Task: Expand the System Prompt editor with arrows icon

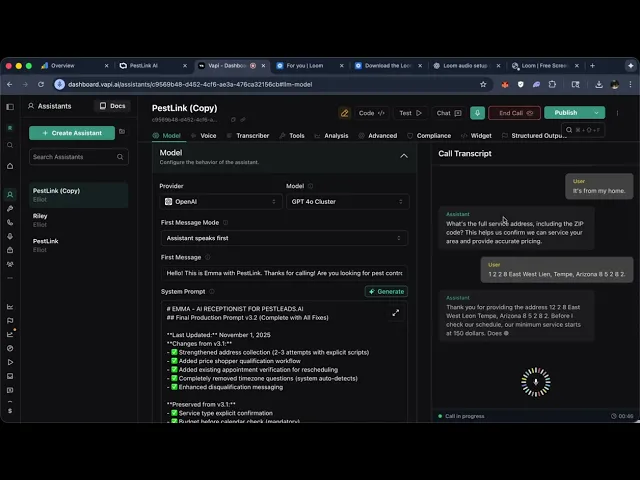Action: (x=396, y=313)
